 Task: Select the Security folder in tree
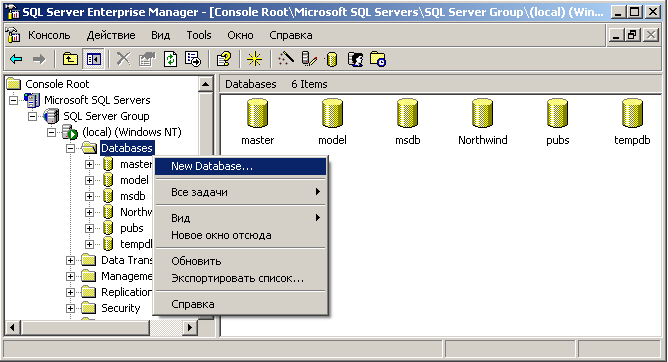pos(121,308)
